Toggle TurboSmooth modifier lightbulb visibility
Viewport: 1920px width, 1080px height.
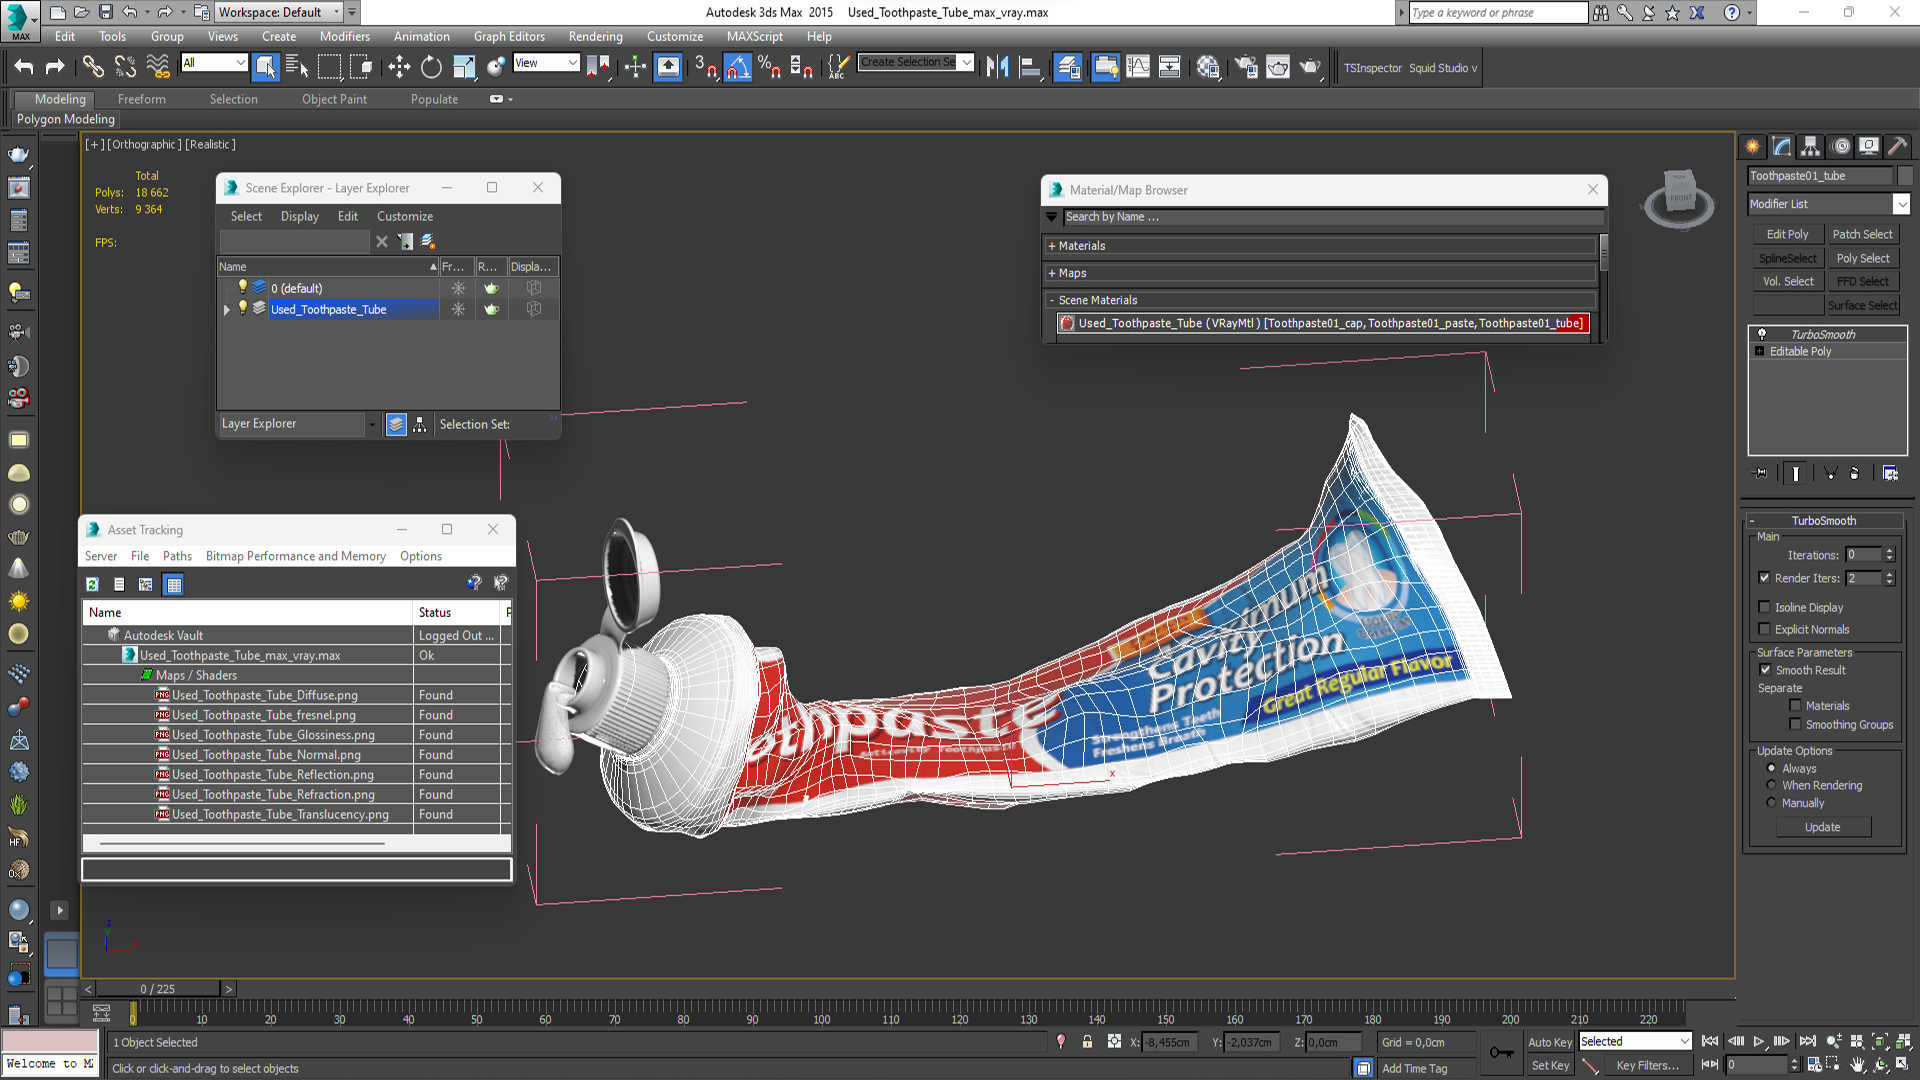(1762, 334)
